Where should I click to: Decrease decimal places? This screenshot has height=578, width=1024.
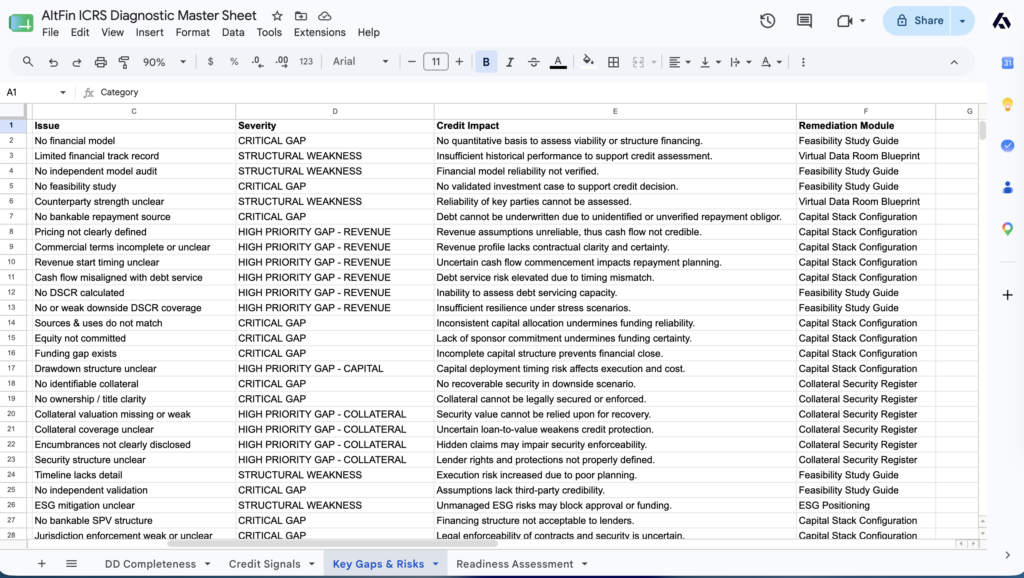pos(258,62)
